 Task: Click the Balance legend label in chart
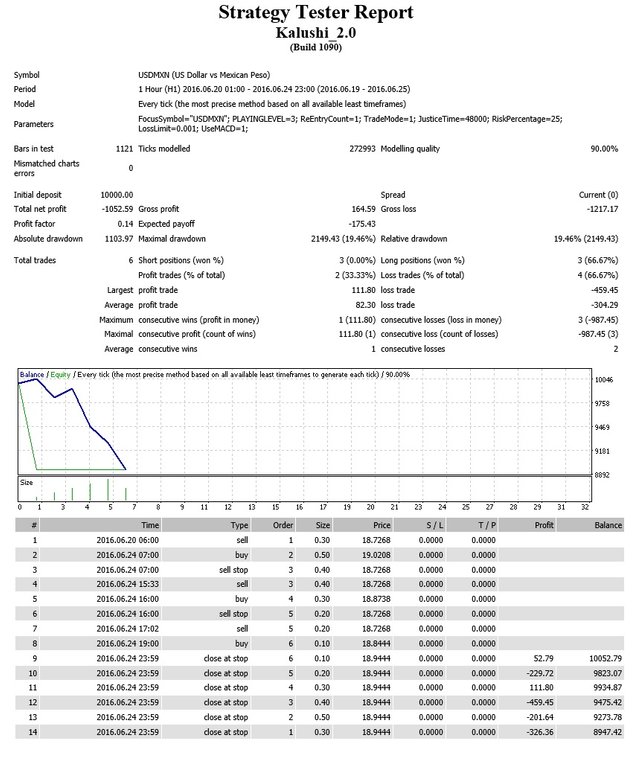pyautogui.click(x=32, y=375)
